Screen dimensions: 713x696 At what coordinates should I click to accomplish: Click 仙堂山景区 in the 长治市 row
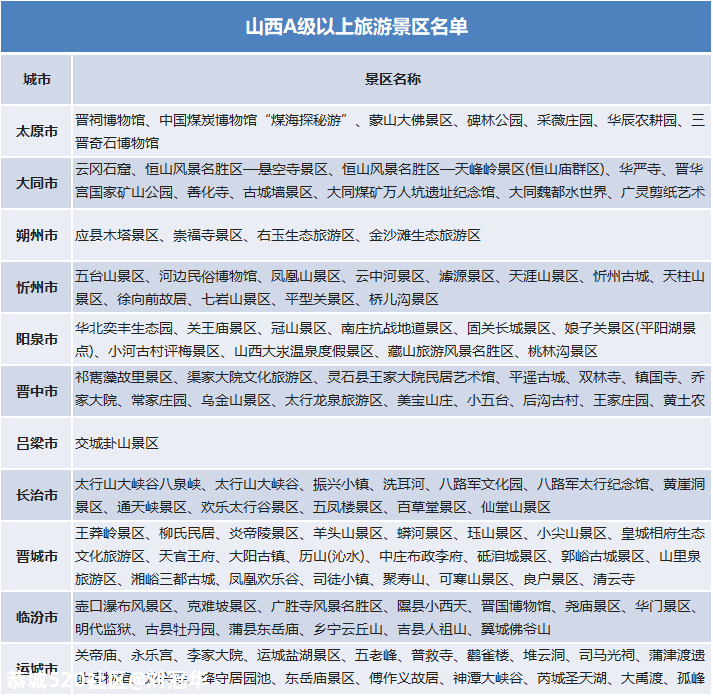click(x=516, y=507)
